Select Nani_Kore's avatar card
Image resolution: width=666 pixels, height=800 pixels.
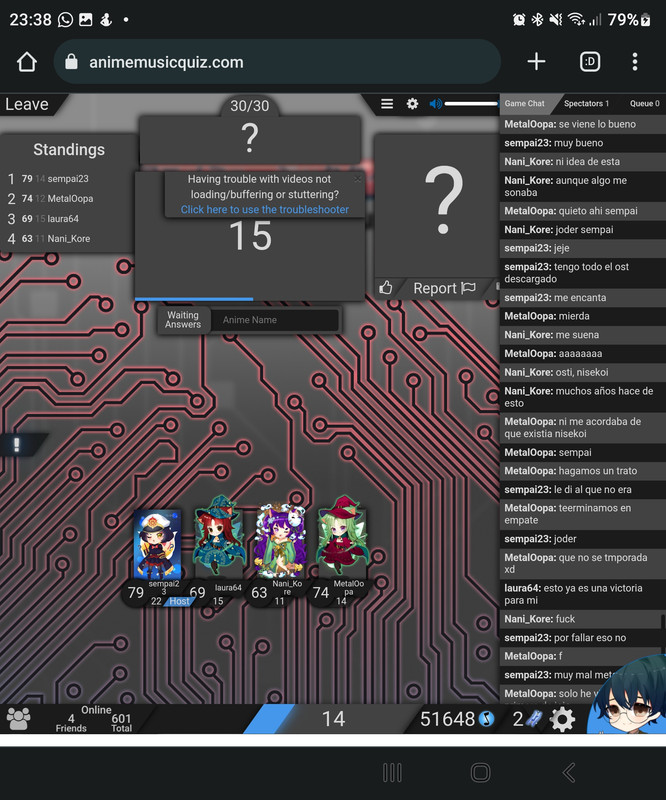pos(280,540)
